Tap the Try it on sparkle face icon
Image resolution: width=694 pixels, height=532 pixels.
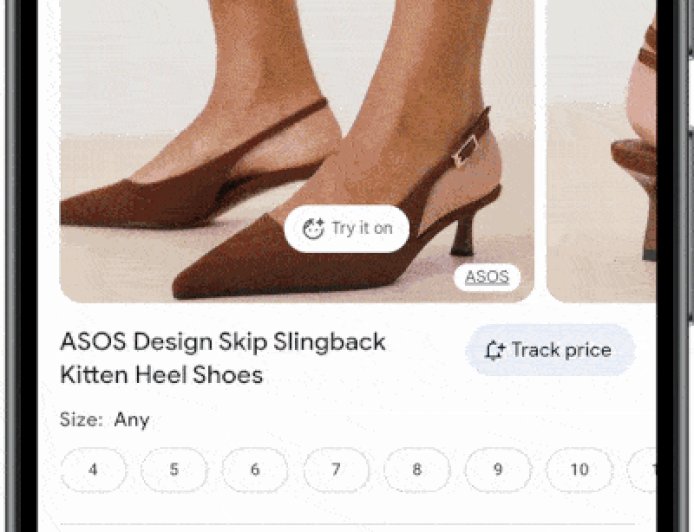(314, 229)
